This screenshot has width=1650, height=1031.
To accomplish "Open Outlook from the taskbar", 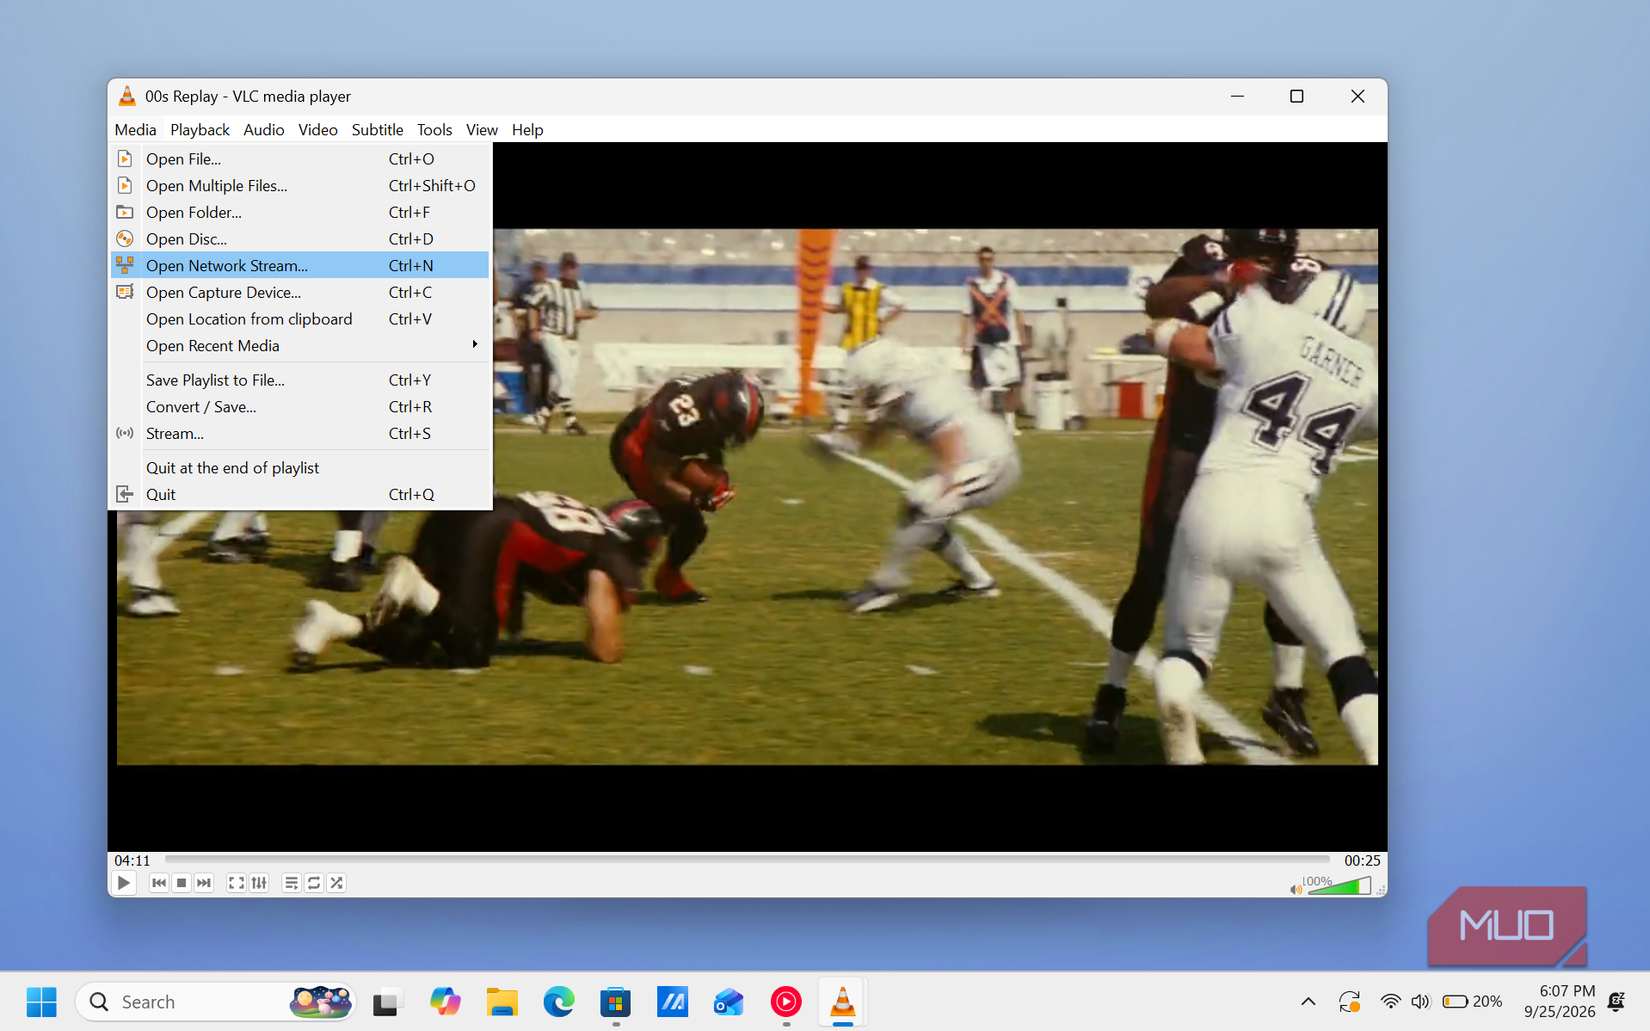I will [729, 1001].
